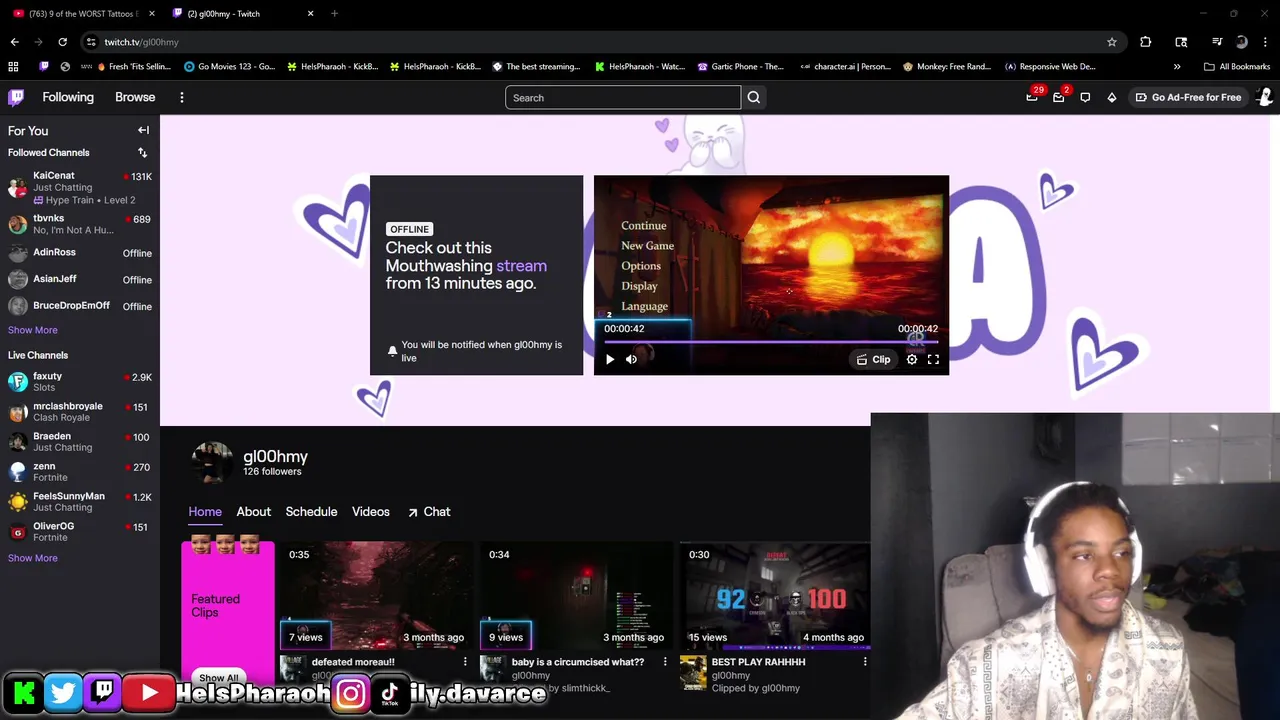Open the Gartic Phone bookmark
Screen dimensions: 1280x720
741,66
